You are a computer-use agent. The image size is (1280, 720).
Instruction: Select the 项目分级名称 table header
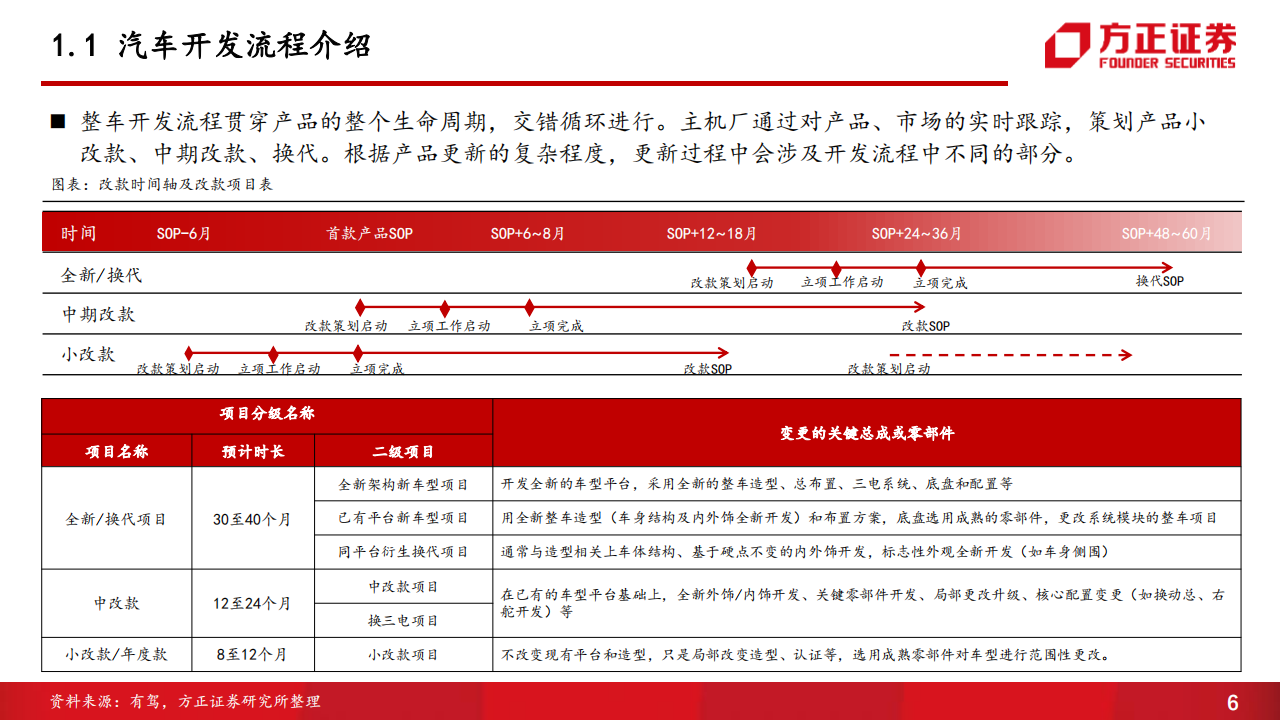tap(267, 413)
